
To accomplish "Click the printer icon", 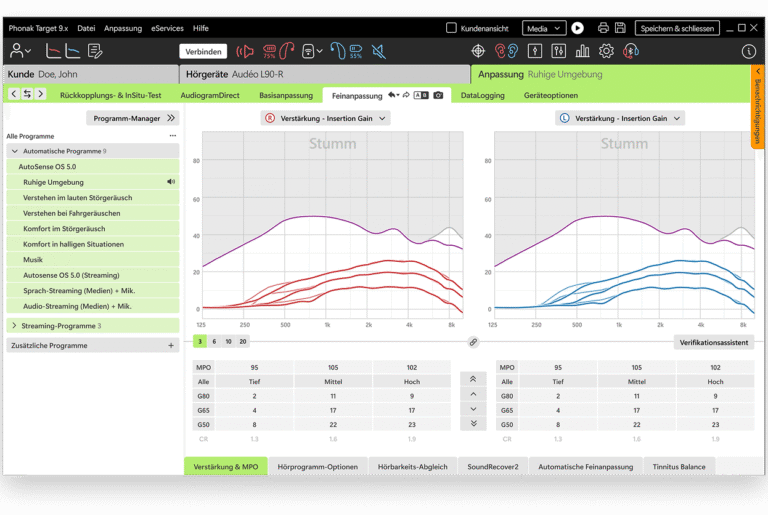I will coord(603,28).
